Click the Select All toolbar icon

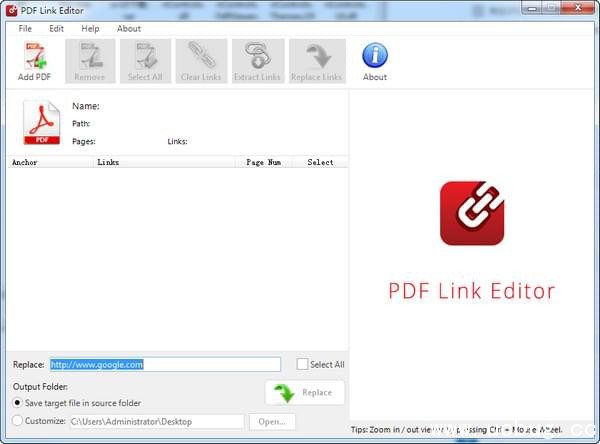coord(145,61)
